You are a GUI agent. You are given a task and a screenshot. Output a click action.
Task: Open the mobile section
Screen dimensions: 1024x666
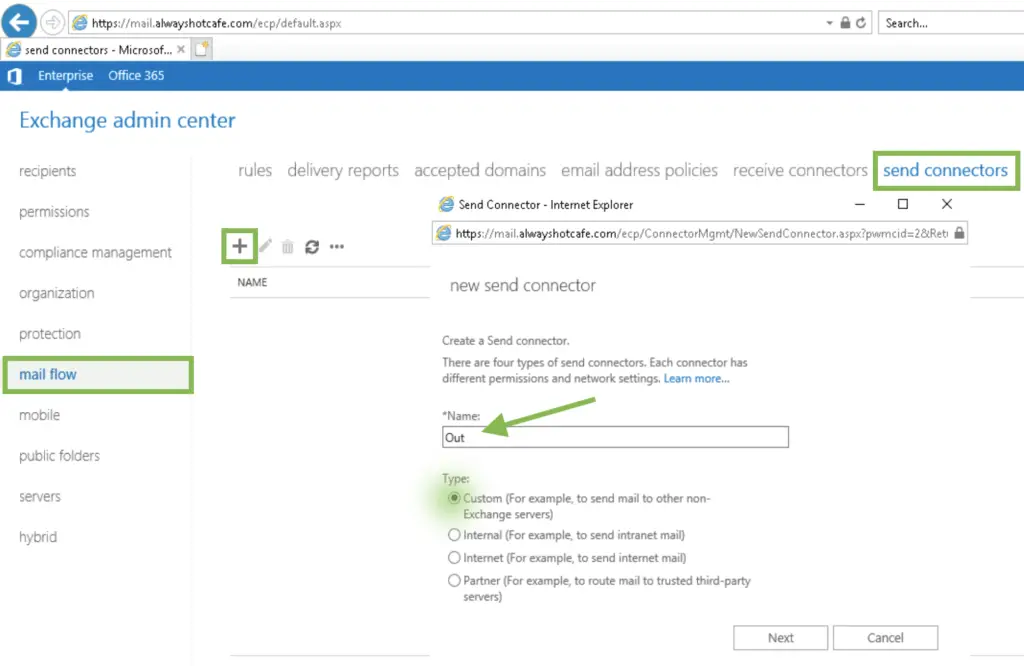[x=39, y=415]
